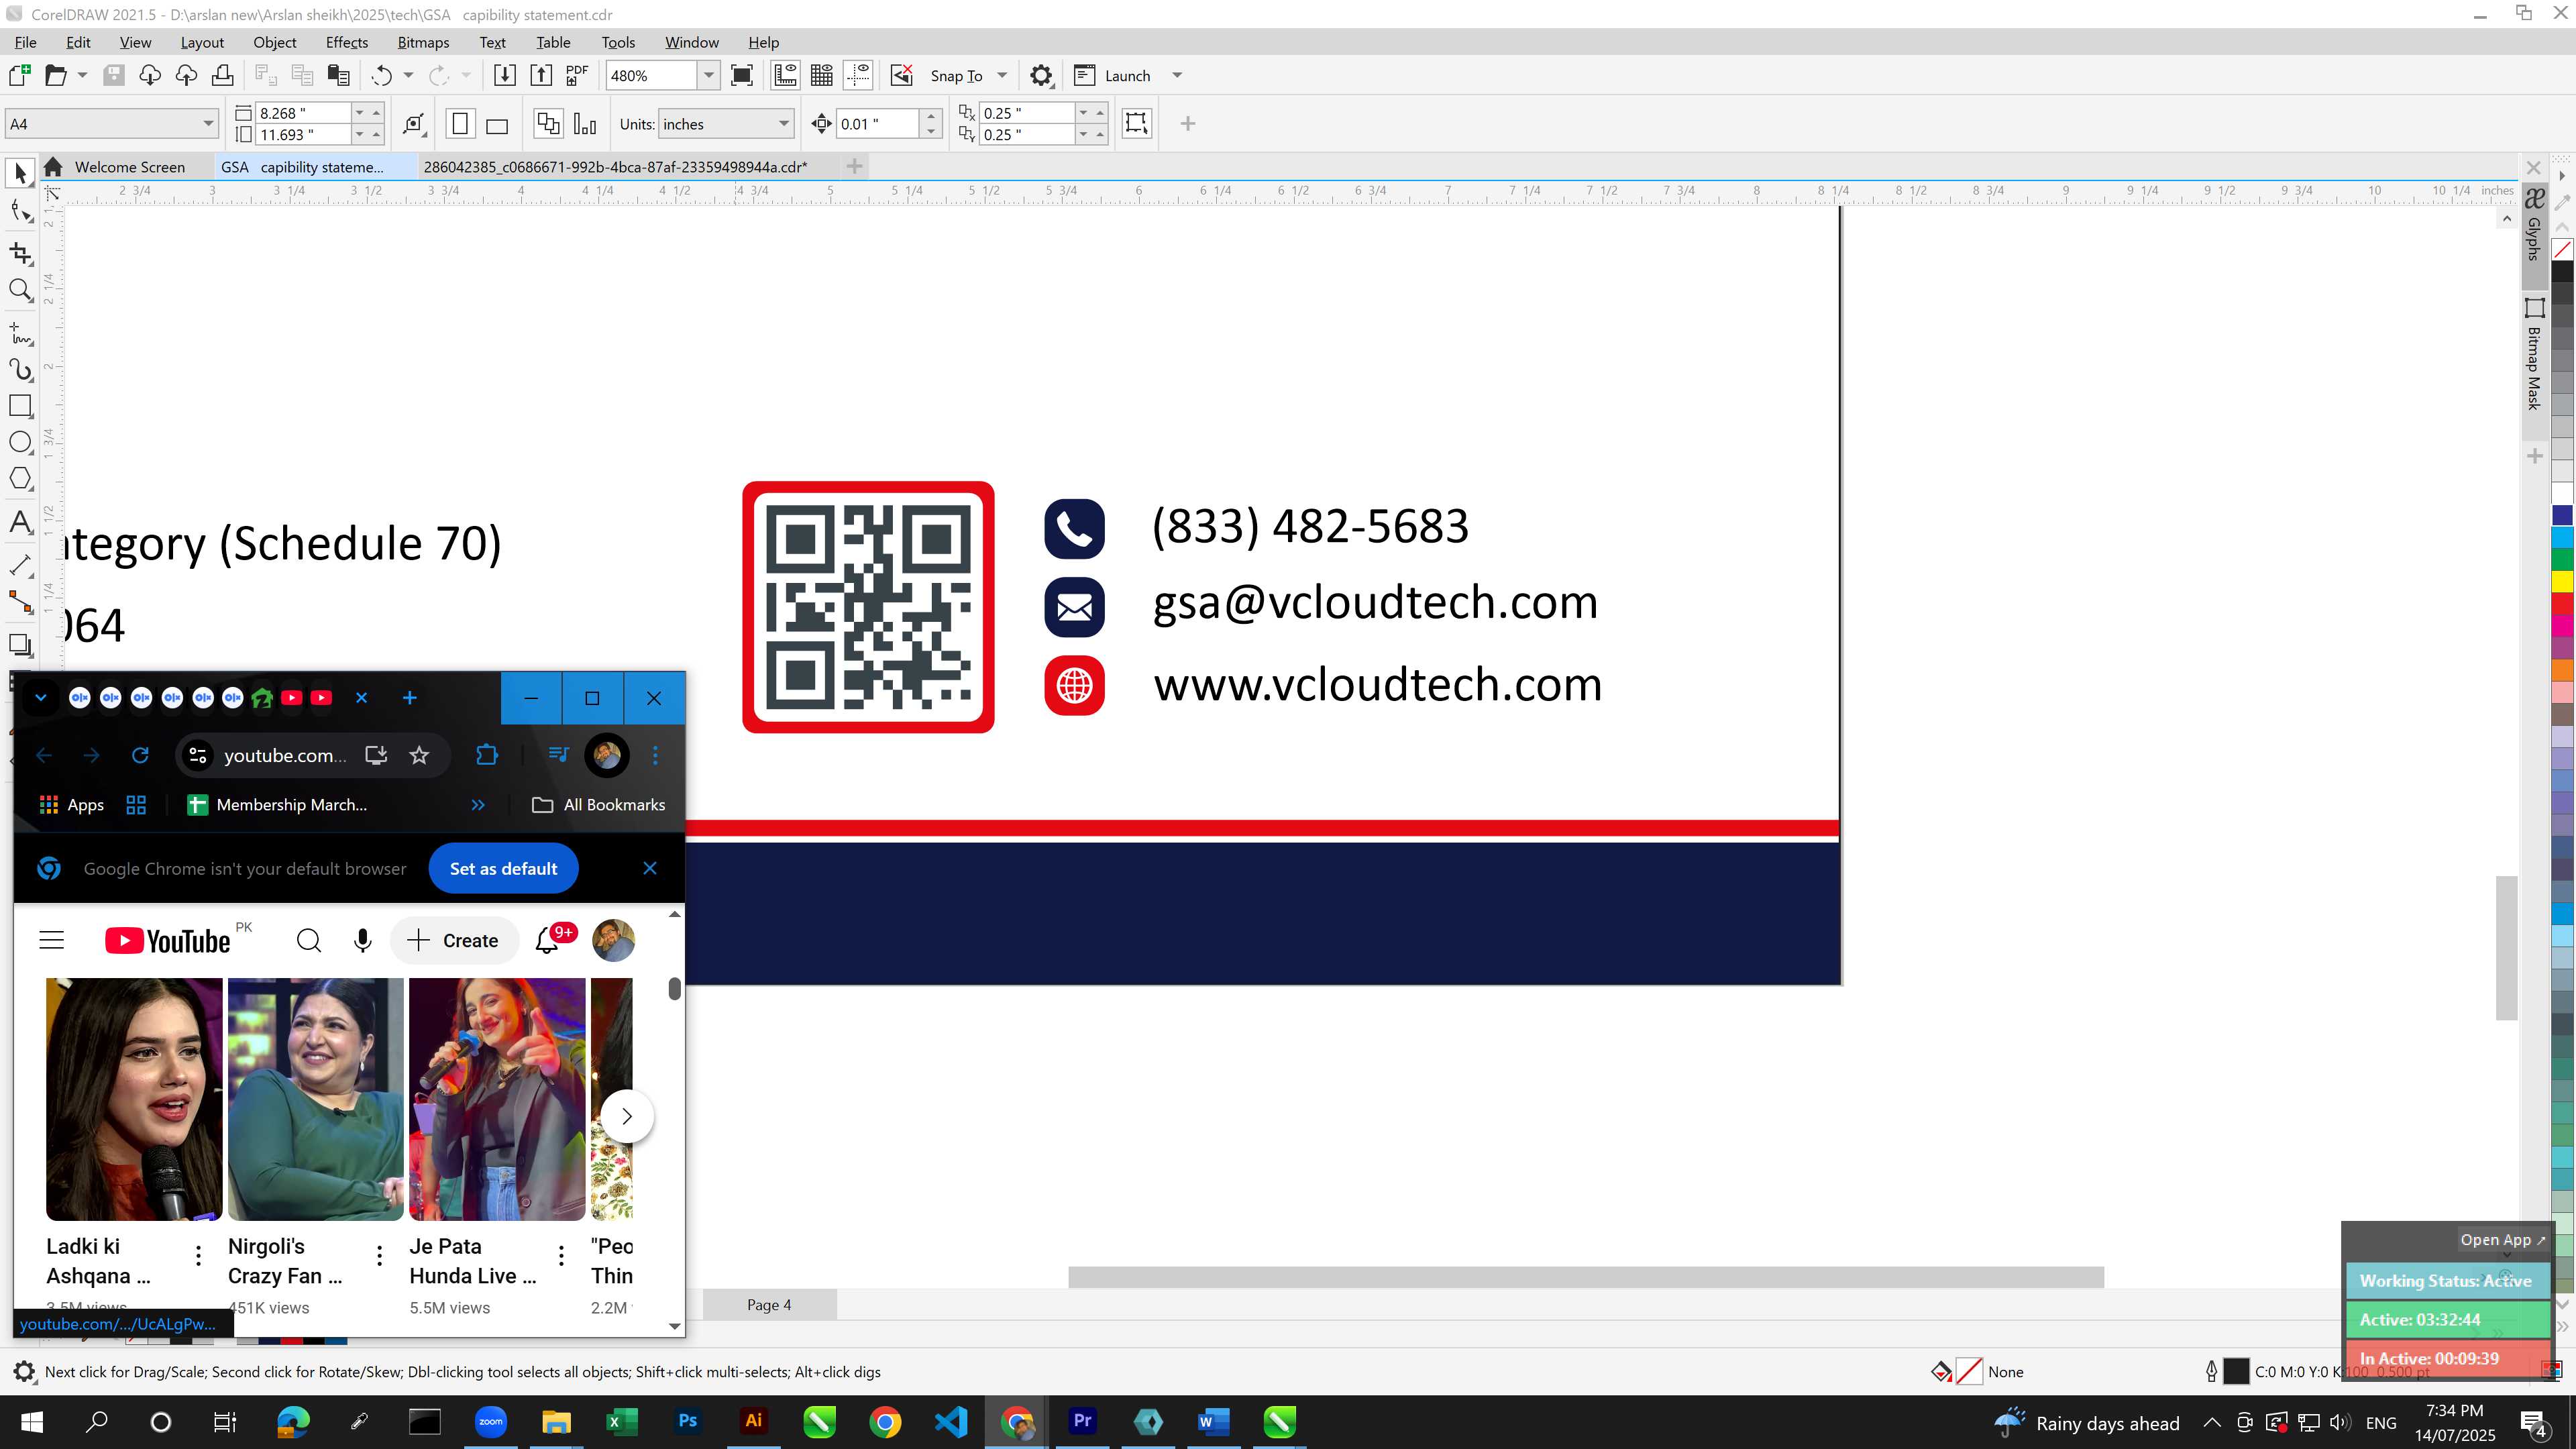This screenshot has width=2576, height=1449.
Task: Click the Upload to cloud icon
Action: 186,75
